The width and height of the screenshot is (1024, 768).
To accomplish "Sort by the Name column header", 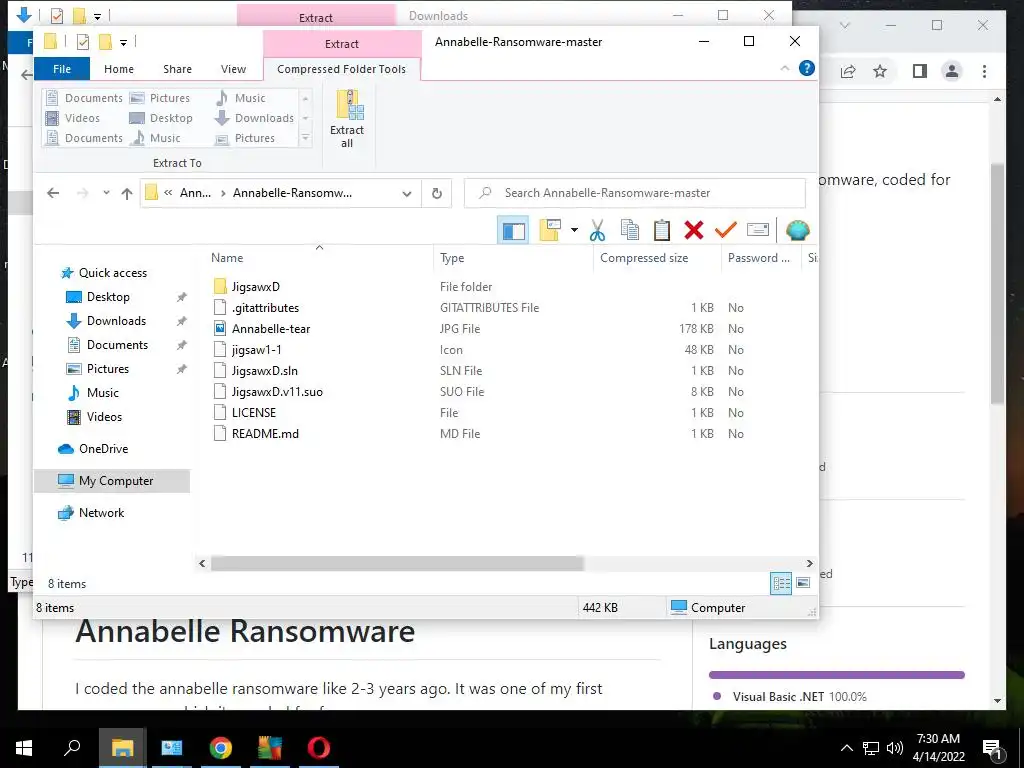I will [x=227, y=258].
